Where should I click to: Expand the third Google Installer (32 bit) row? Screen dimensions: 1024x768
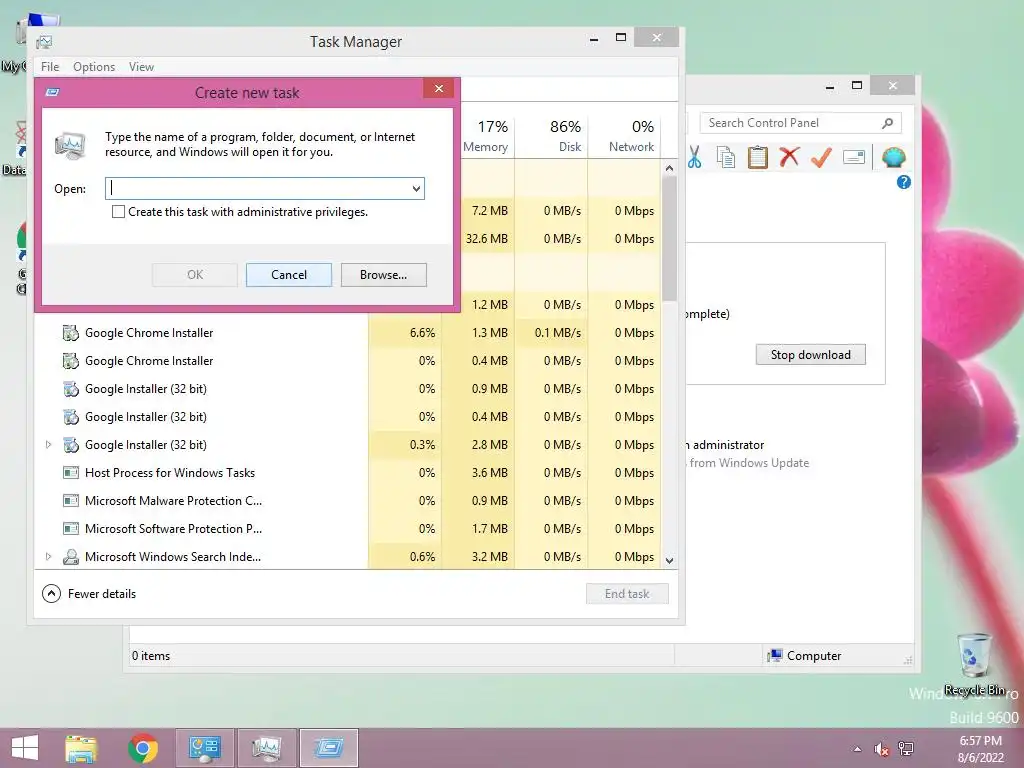[48, 445]
